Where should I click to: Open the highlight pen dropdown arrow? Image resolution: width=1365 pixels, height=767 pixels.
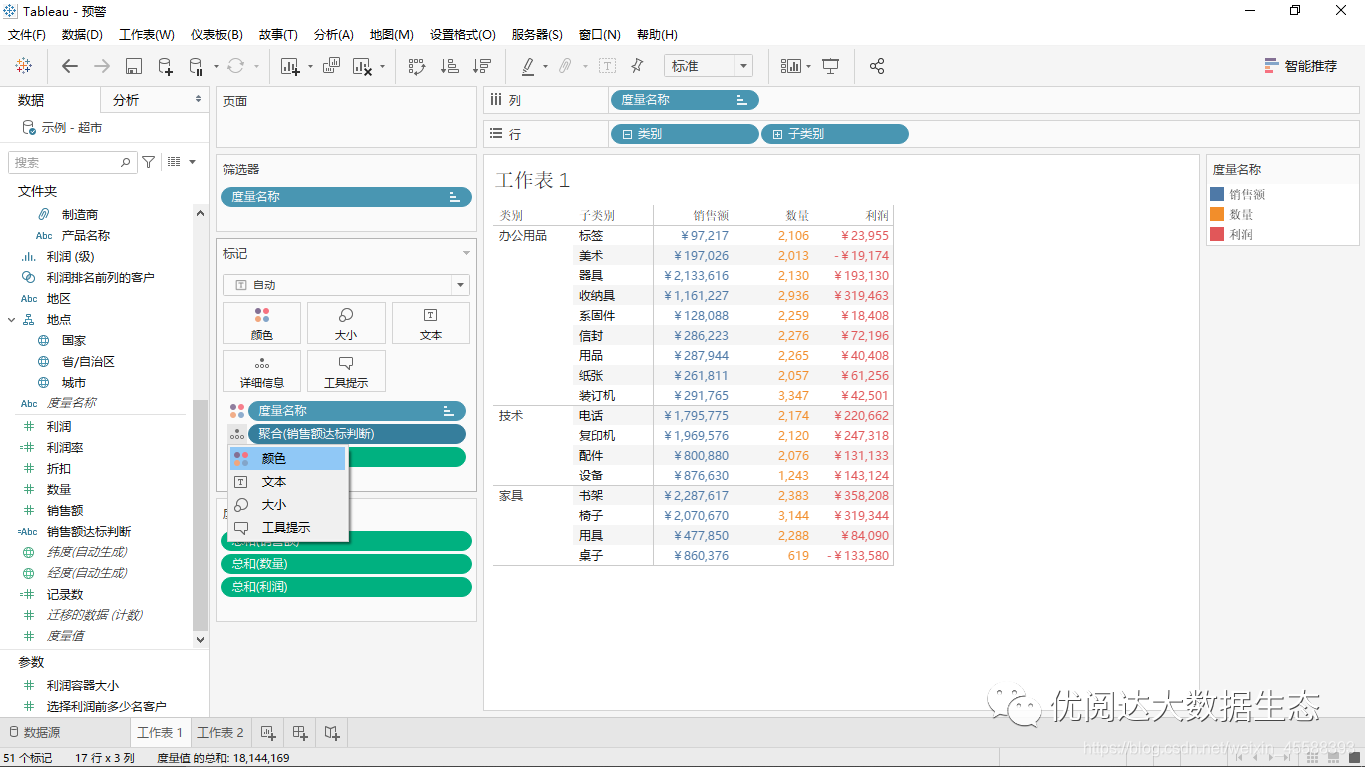click(545, 67)
